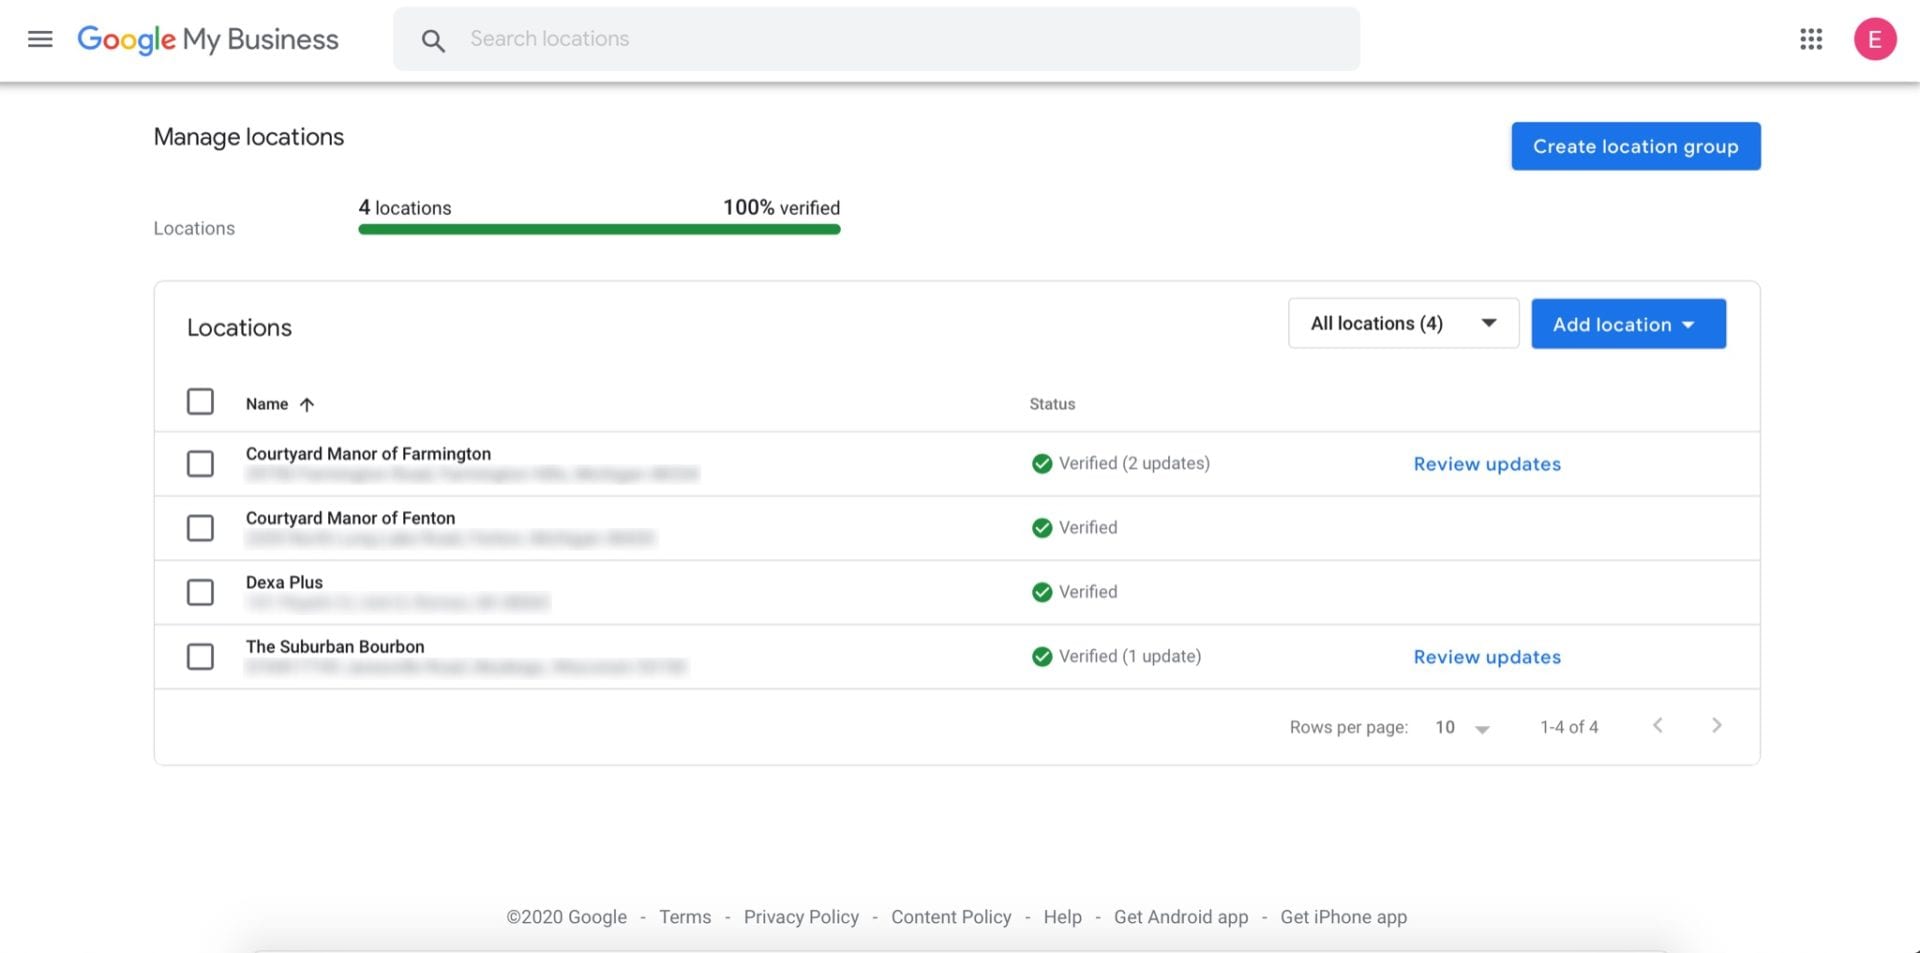Toggle the select-all locations checkbox
This screenshot has width=1920, height=953.
tap(200, 402)
